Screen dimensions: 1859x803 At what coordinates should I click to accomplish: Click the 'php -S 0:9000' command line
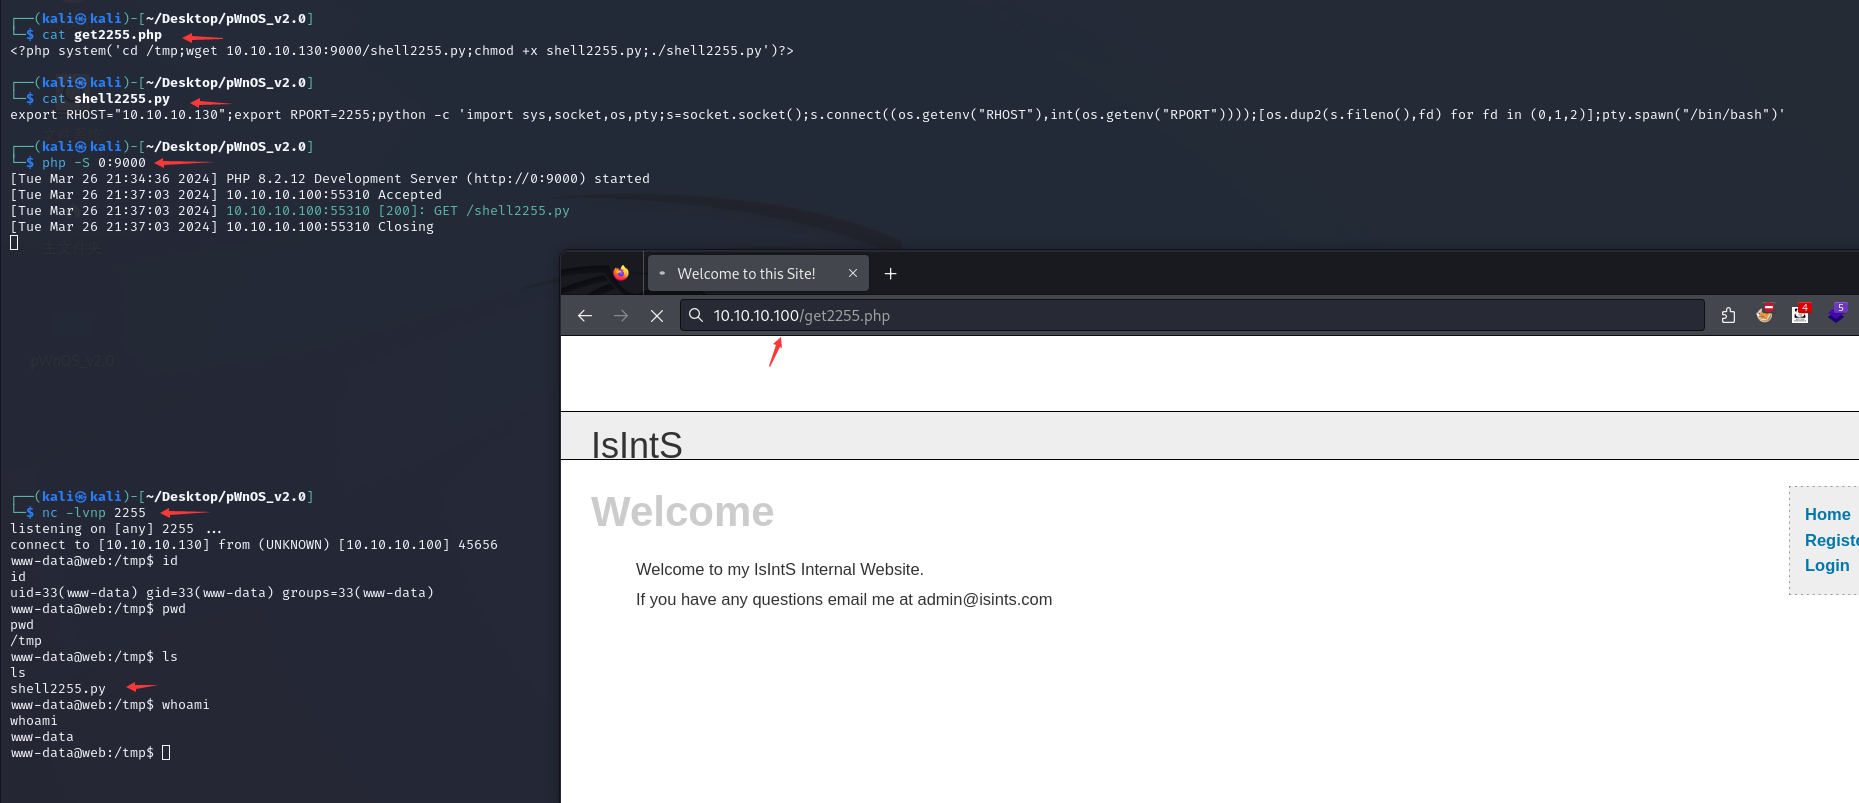pos(94,163)
